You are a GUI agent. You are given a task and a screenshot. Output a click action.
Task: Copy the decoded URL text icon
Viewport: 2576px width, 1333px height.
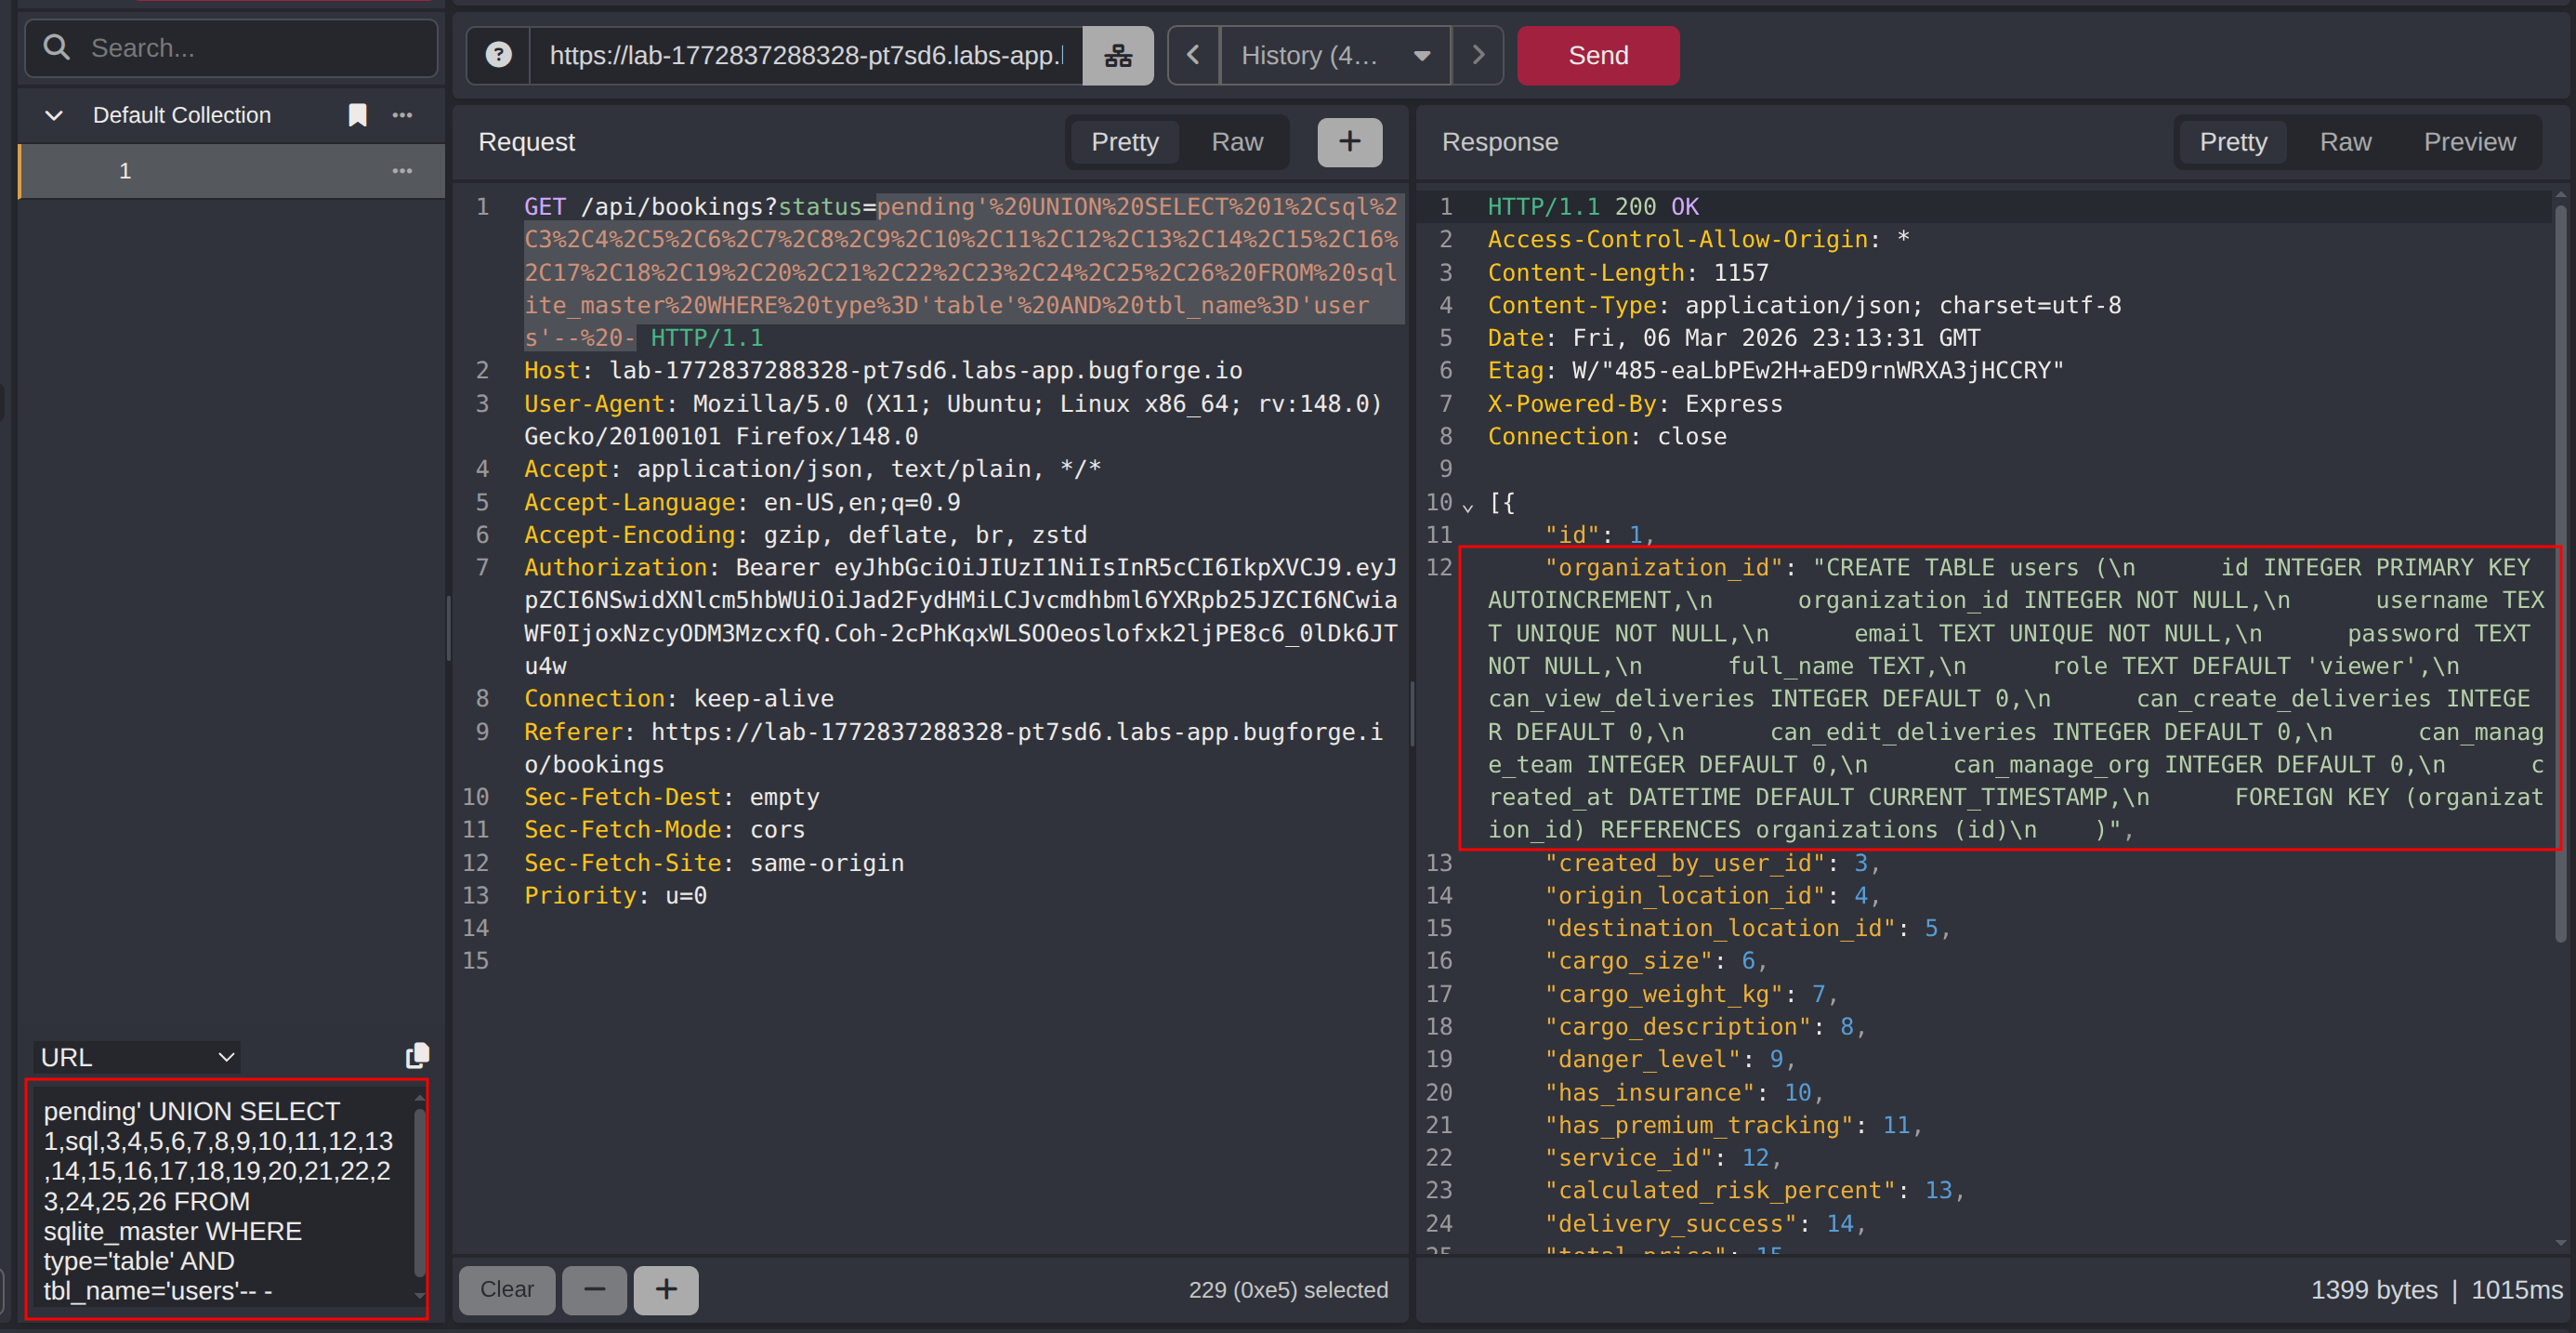[x=417, y=1056]
